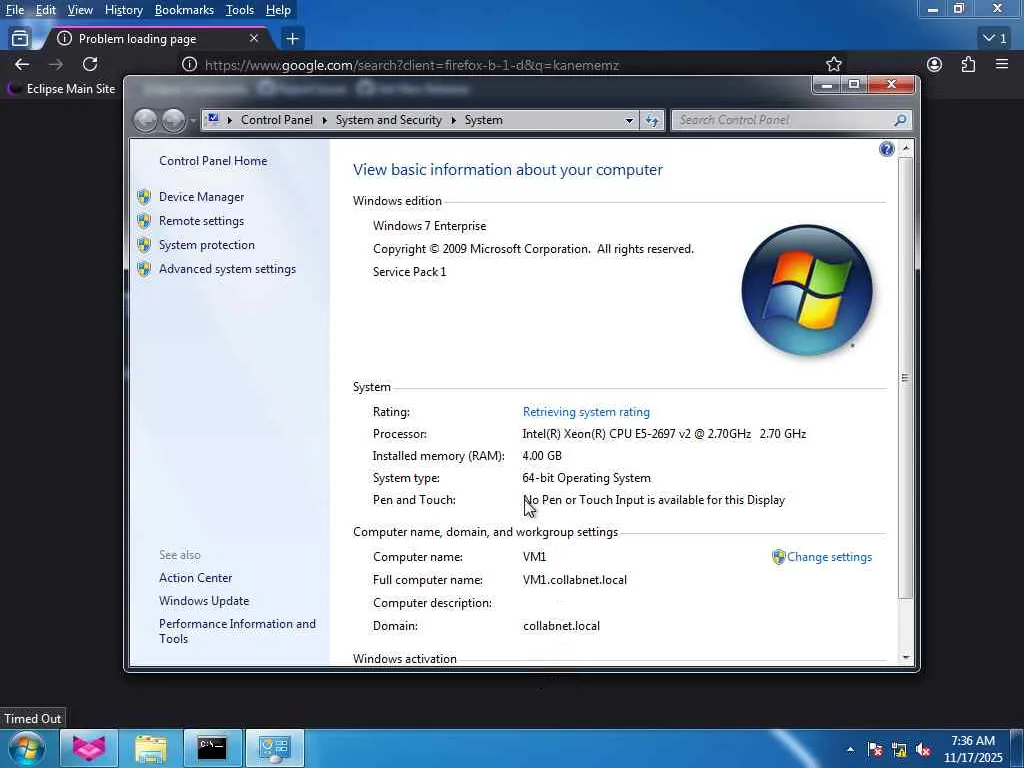1024x768 pixels.
Task: Open Command Prompt taskbar icon
Action: [x=212, y=748]
